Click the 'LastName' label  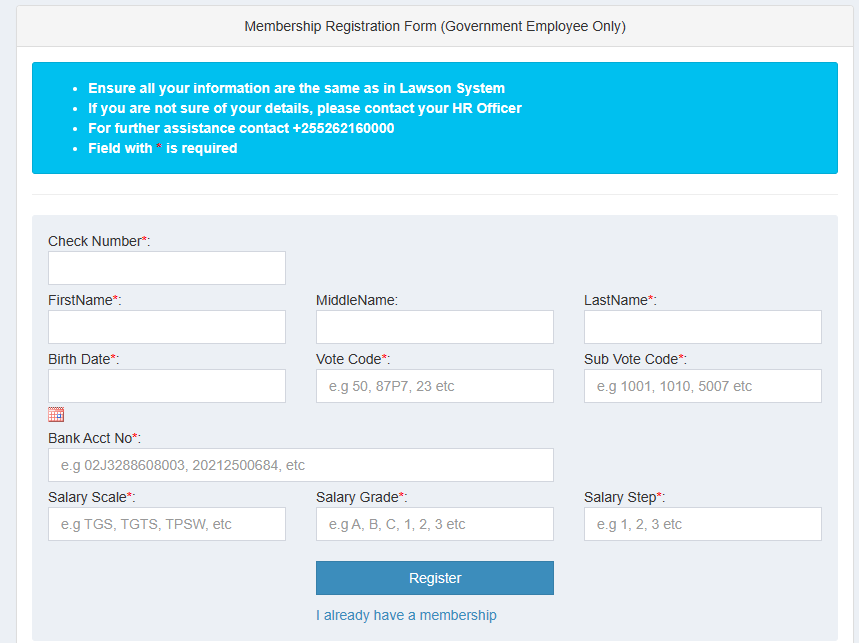tap(620, 300)
